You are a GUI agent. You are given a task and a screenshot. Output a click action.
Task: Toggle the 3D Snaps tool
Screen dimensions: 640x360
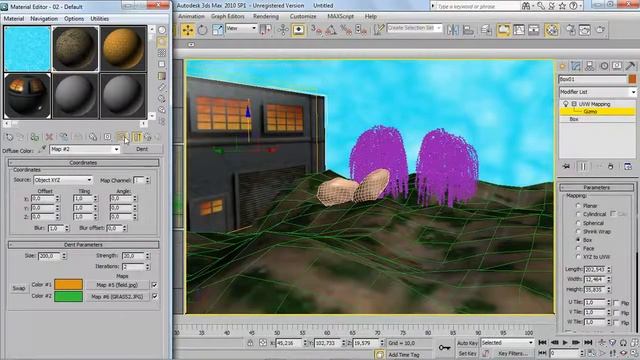pyautogui.click(x=316, y=30)
